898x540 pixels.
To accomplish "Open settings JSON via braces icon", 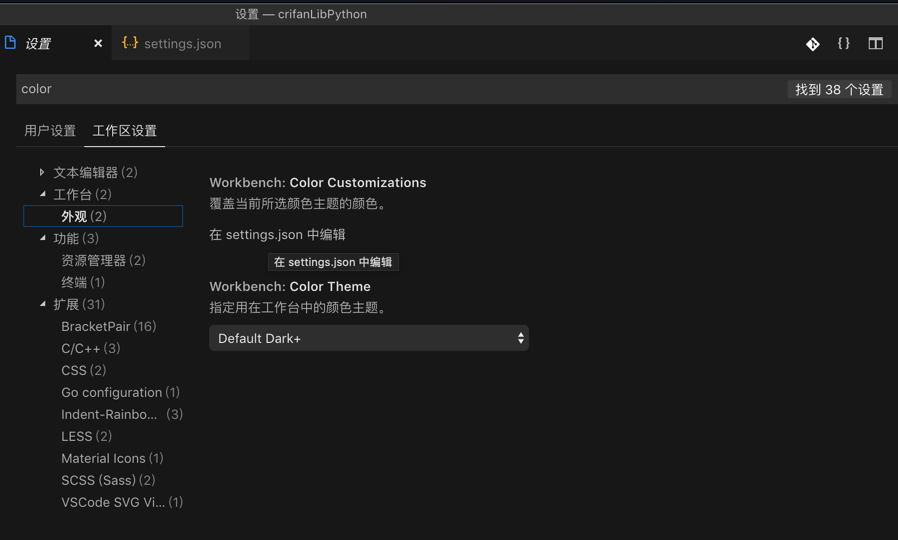I will 844,44.
